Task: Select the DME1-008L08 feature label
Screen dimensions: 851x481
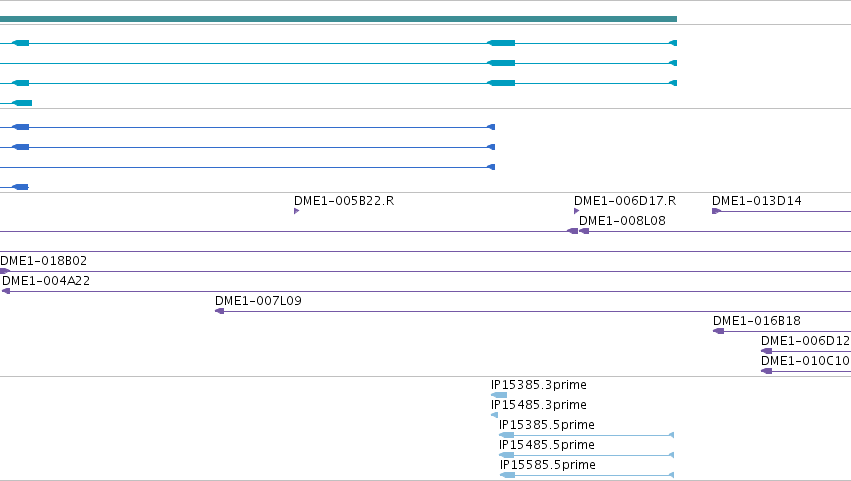Action: coord(622,221)
